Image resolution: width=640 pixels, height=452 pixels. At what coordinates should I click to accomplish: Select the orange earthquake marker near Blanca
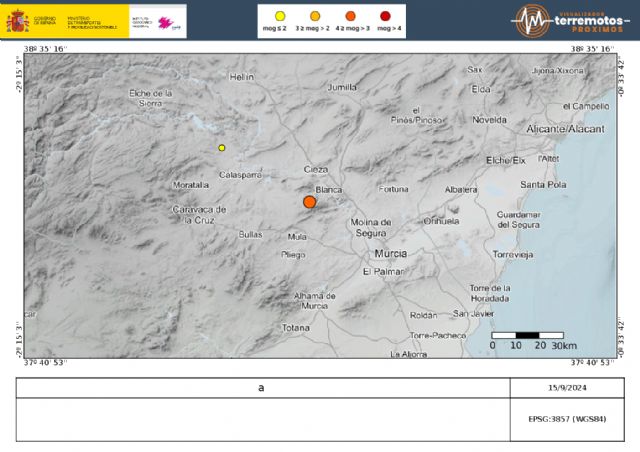point(310,202)
